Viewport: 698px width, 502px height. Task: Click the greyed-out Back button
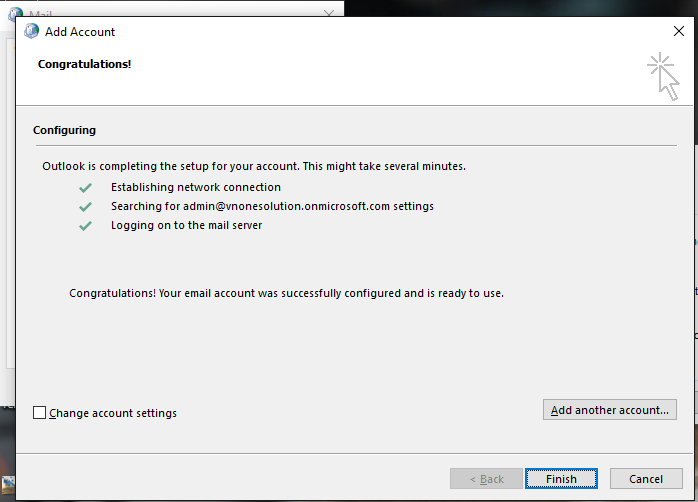[x=484, y=479]
